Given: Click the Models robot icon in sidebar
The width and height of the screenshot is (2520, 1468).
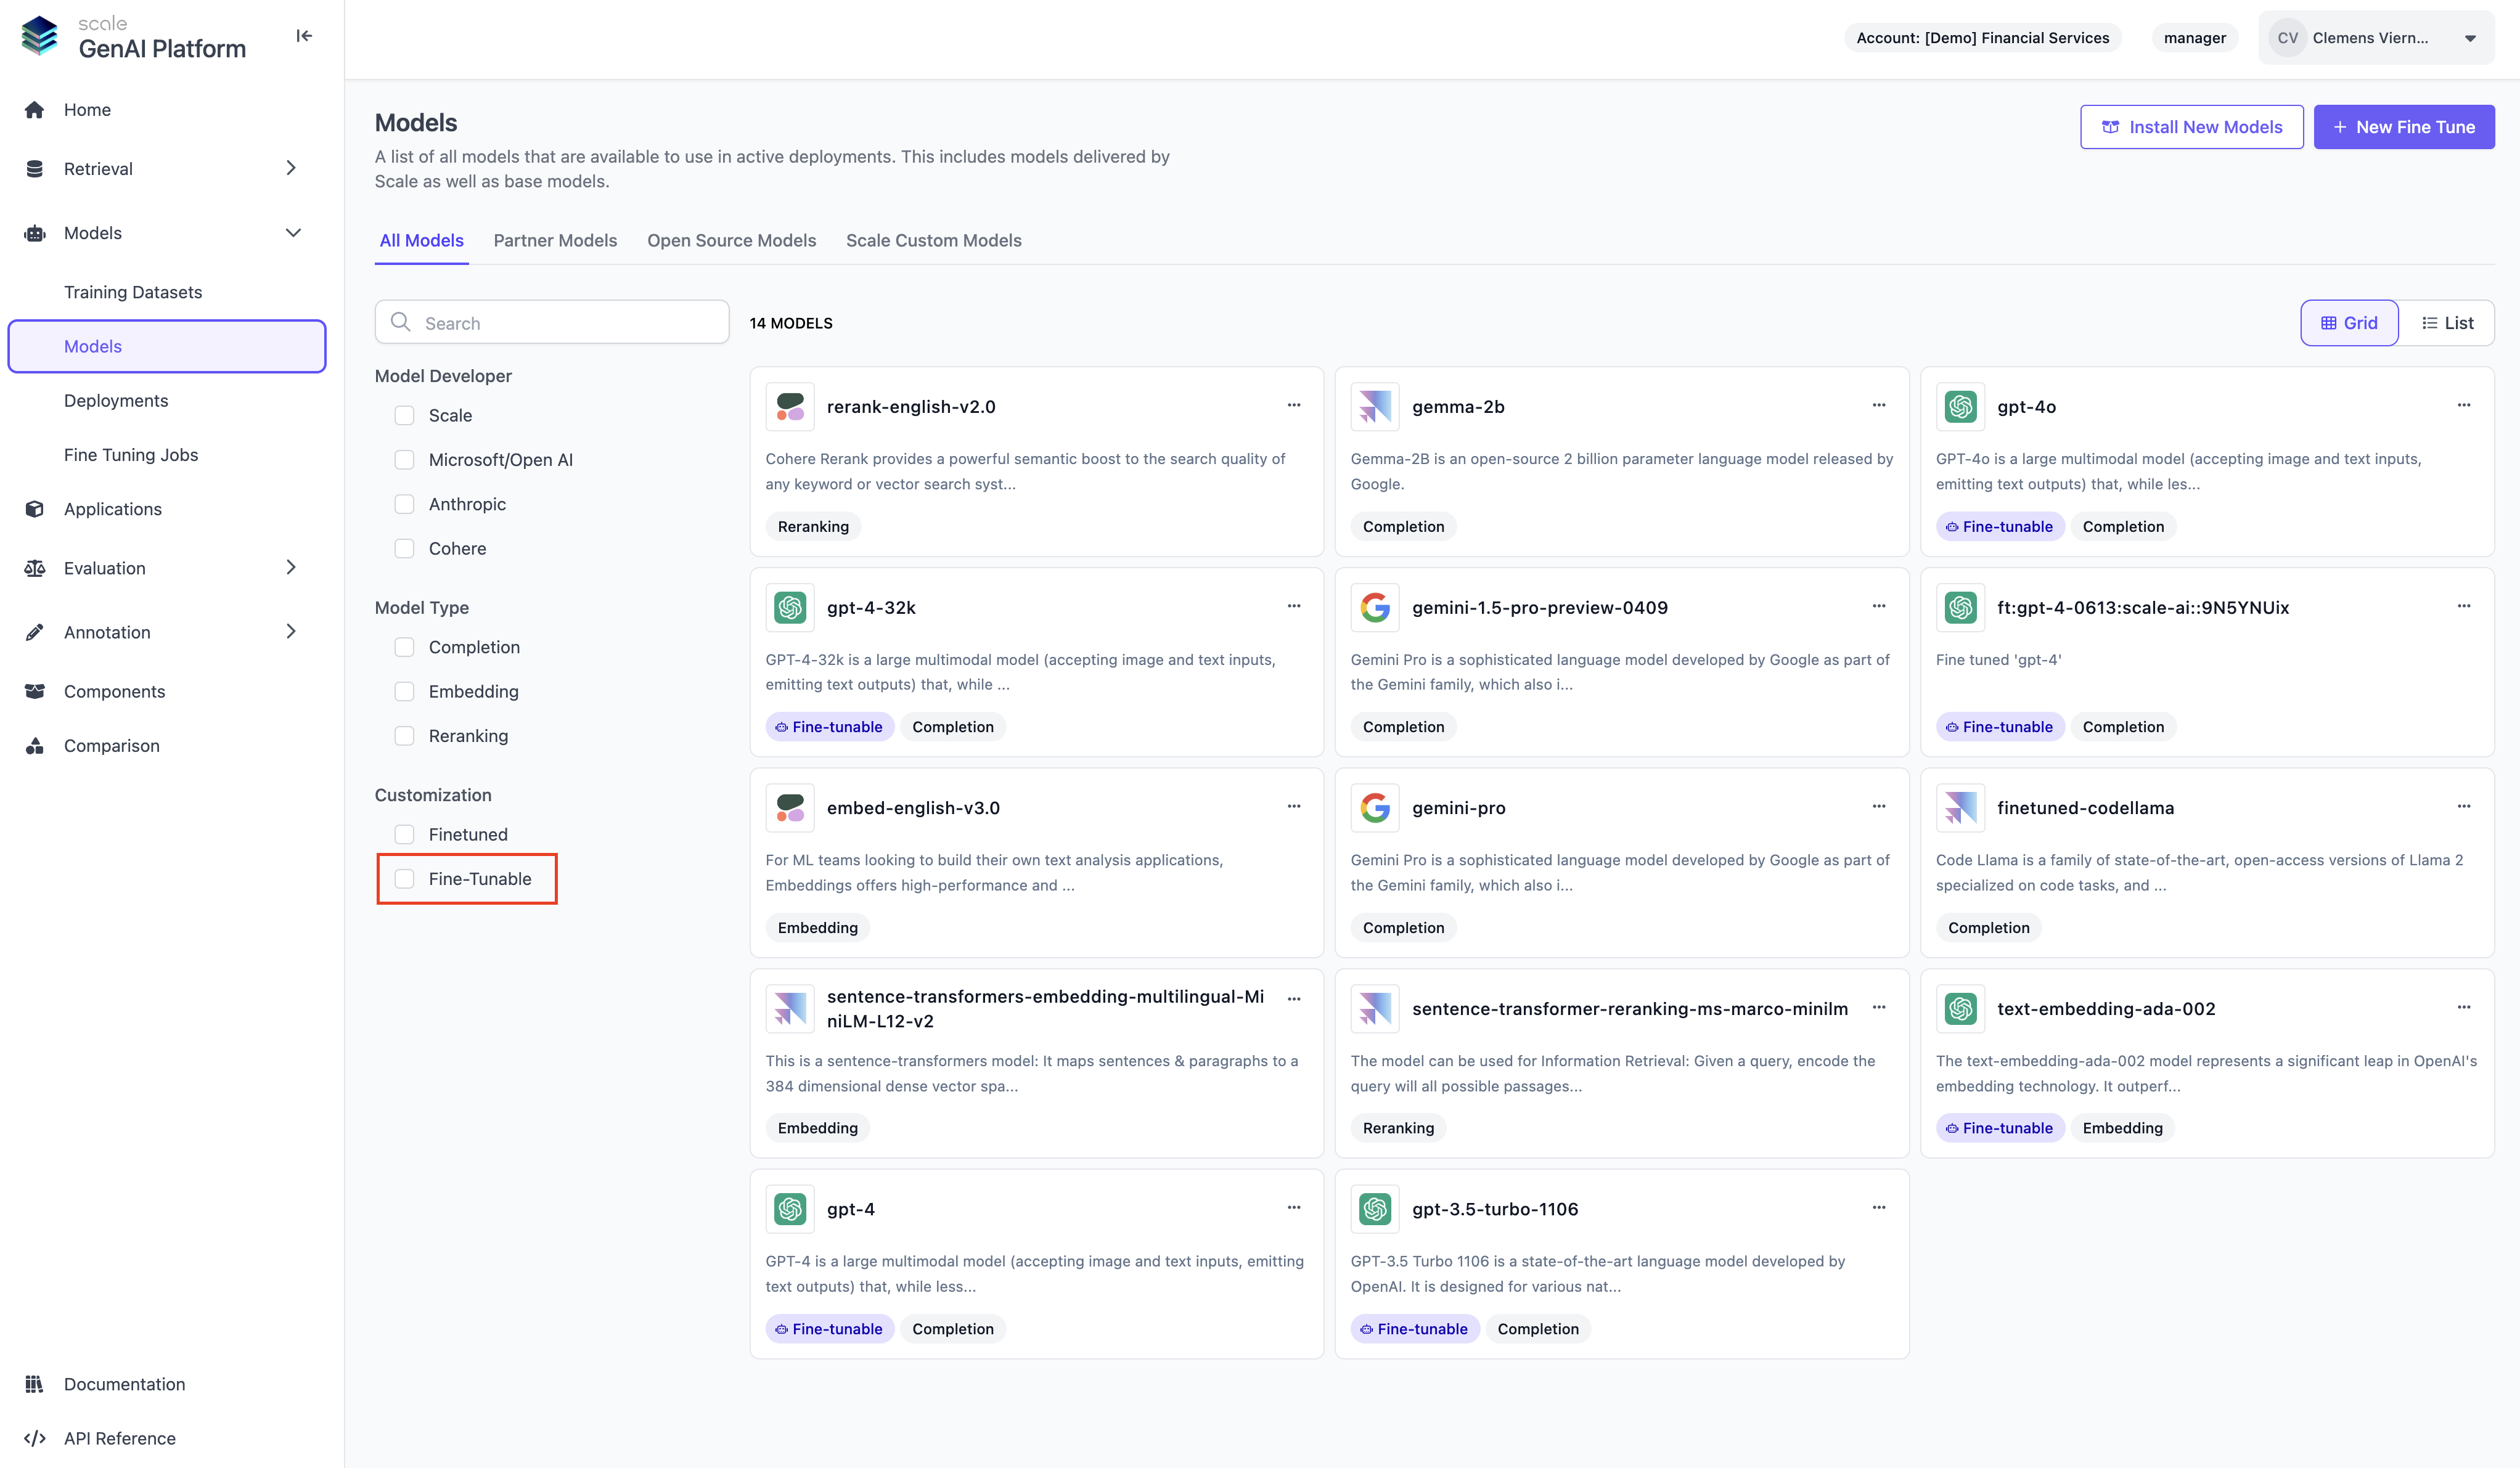Looking at the screenshot, I should pyautogui.click(x=35, y=233).
